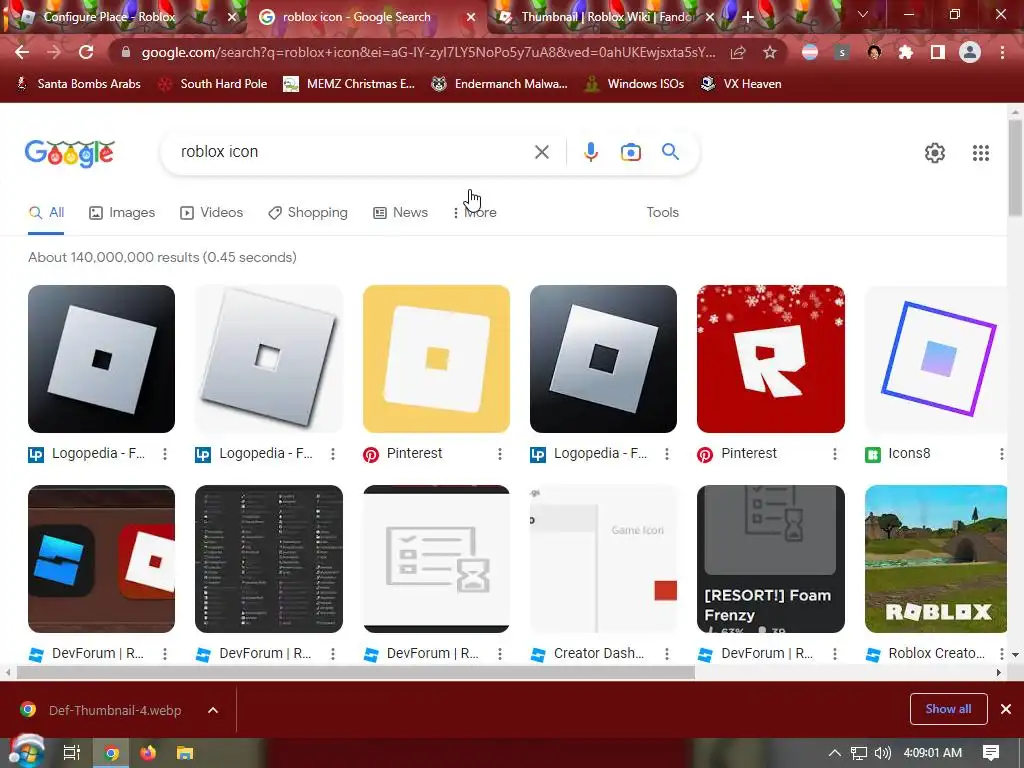Click the horizontal page scrollbar
Image resolution: width=1024 pixels, height=768 pixels.
tap(356, 672)
